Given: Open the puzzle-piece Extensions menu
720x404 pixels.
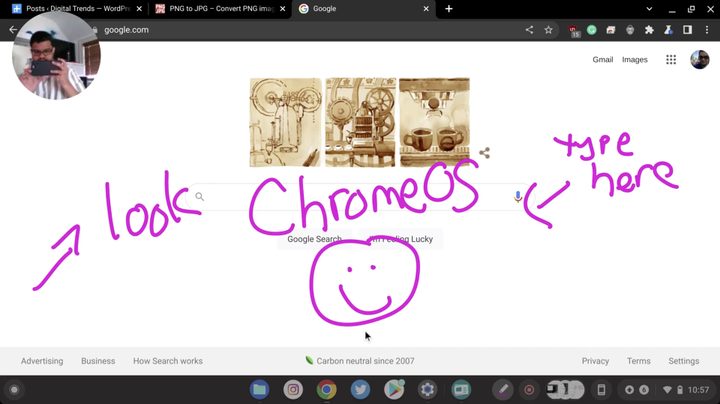Looking at the screenshot, I should (x=649, y=30).
